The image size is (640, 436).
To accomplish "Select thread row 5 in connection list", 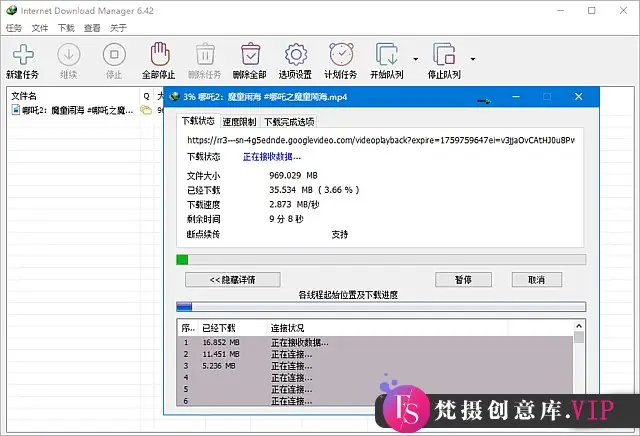I will pyautogui.click(x=375, y=389).
